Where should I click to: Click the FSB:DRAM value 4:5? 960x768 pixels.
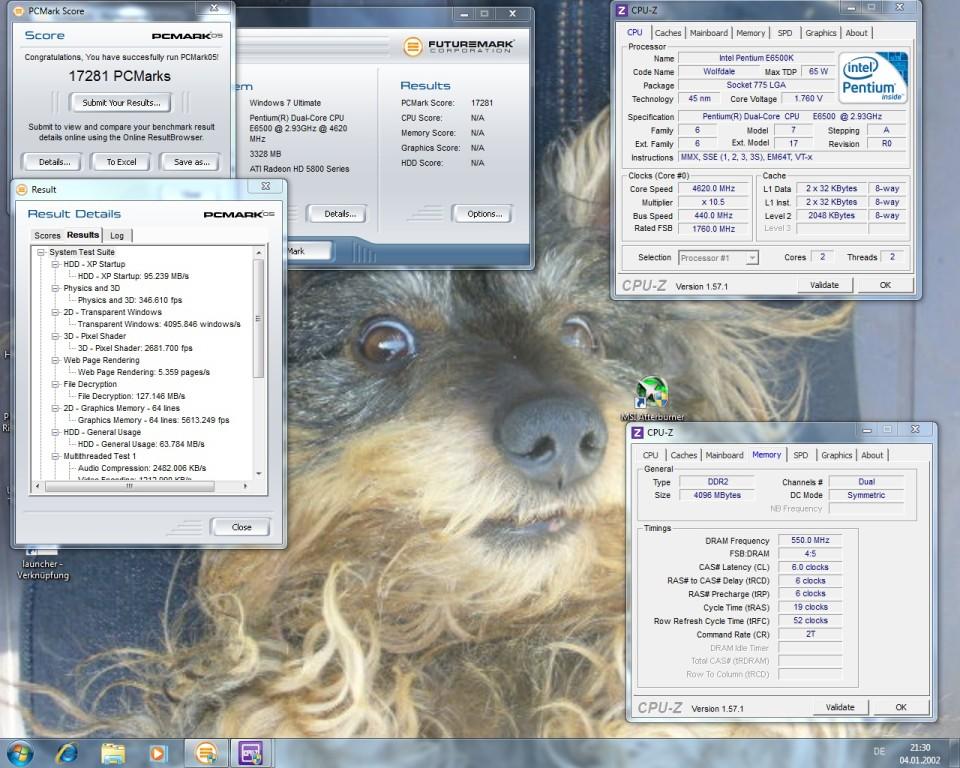tap(809, 554)
